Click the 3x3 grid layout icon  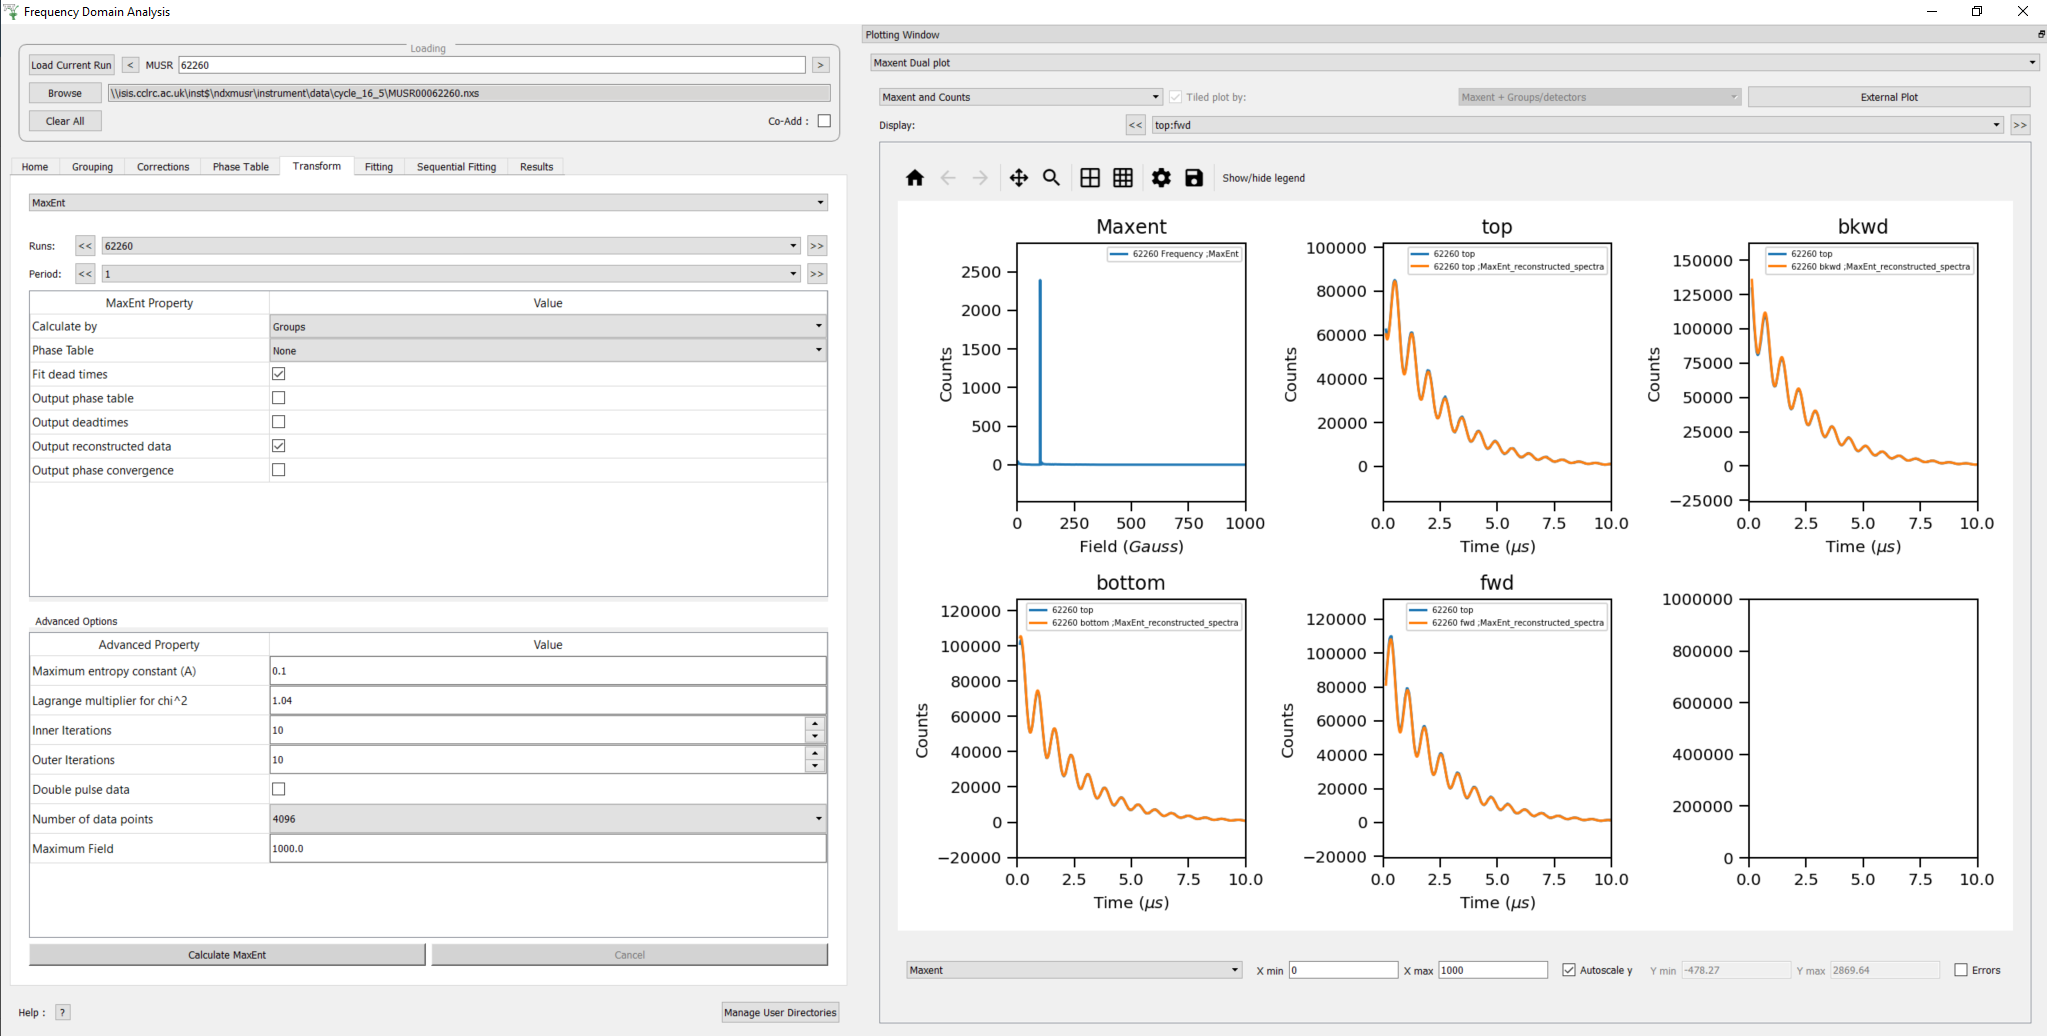point(1123,178)
